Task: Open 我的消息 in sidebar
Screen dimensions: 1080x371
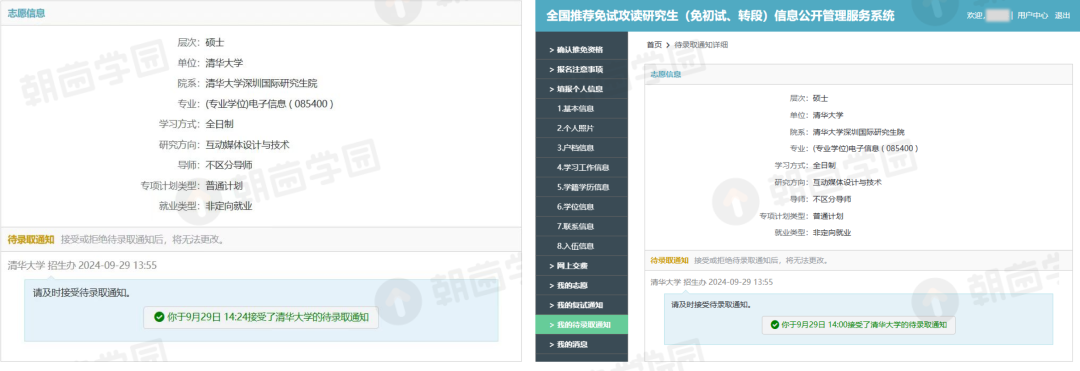Action: pos(581,344)
